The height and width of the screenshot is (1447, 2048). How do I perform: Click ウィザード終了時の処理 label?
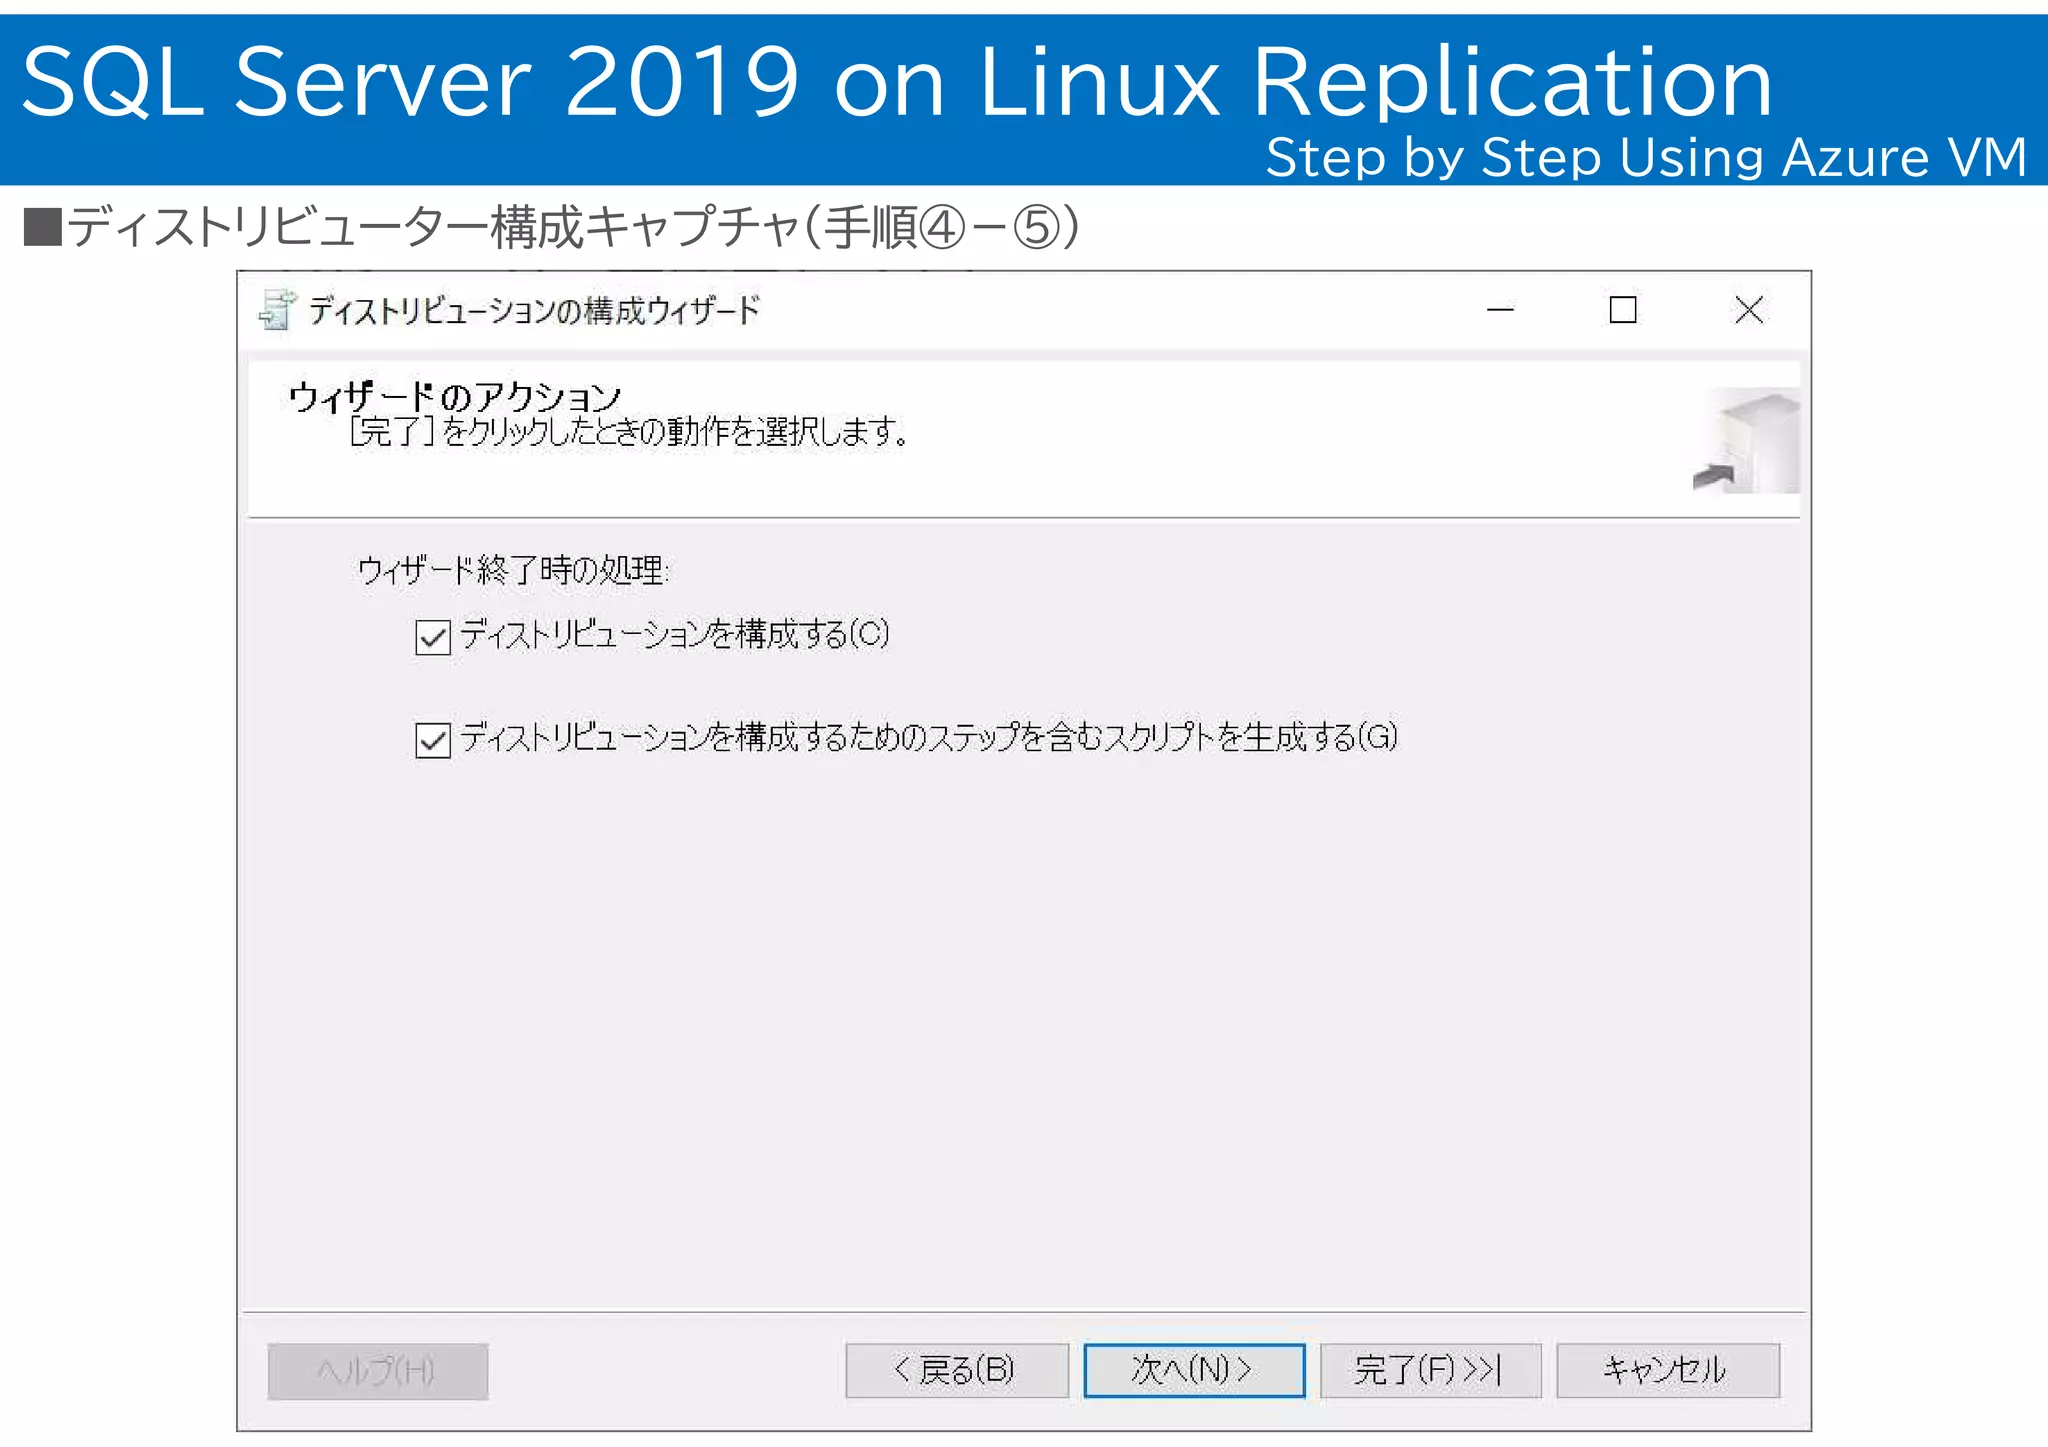[x=513, y=570]
